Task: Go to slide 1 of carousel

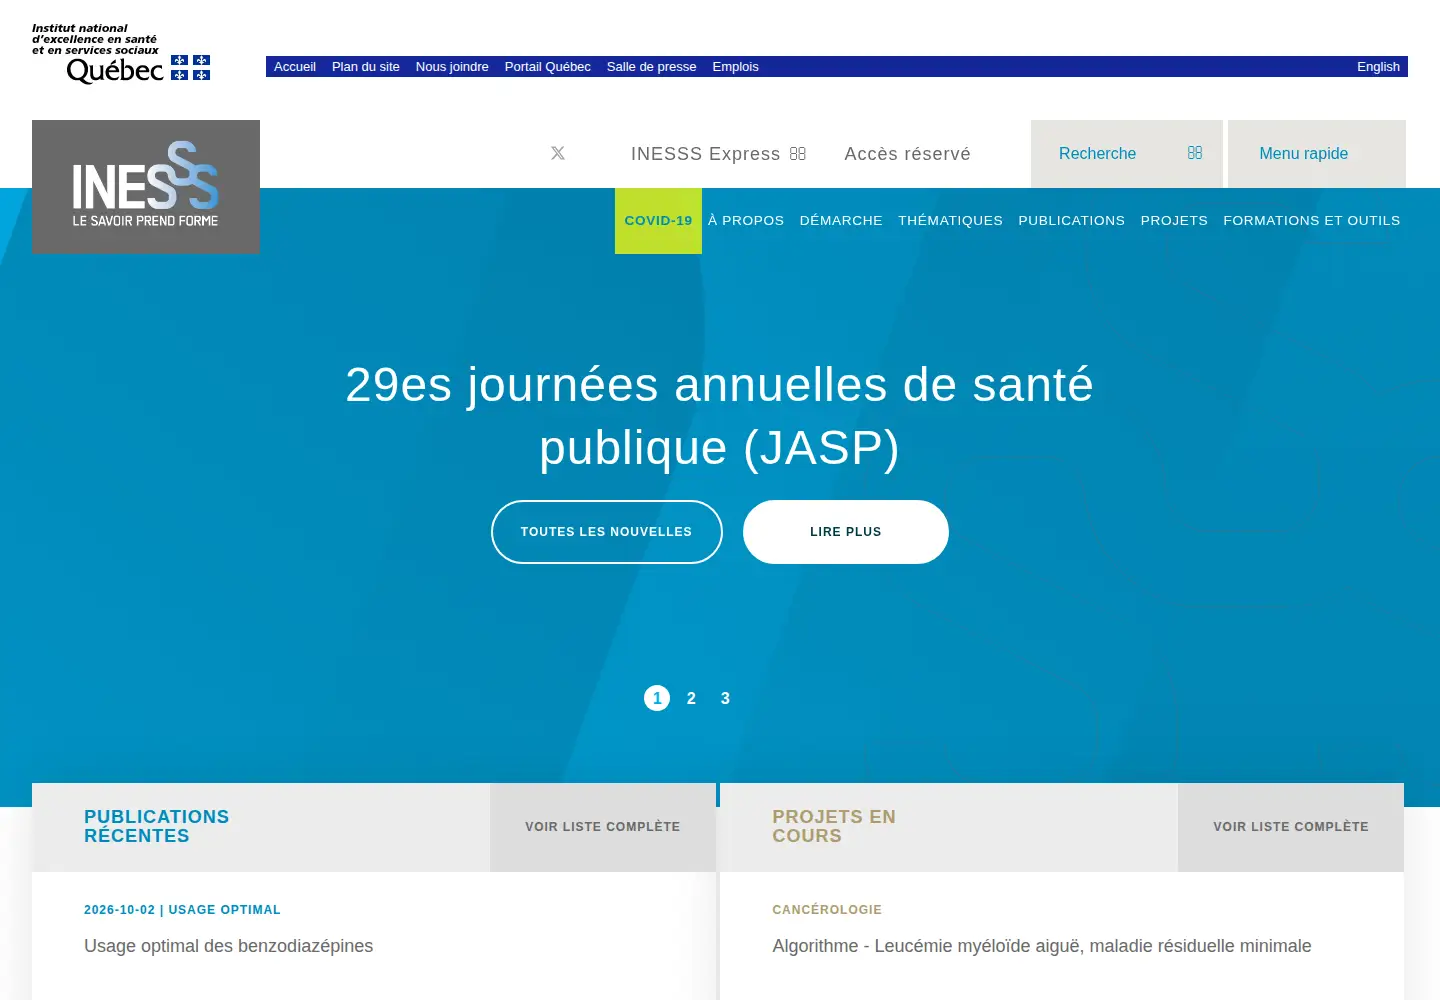Action: (x=657, y=698)
